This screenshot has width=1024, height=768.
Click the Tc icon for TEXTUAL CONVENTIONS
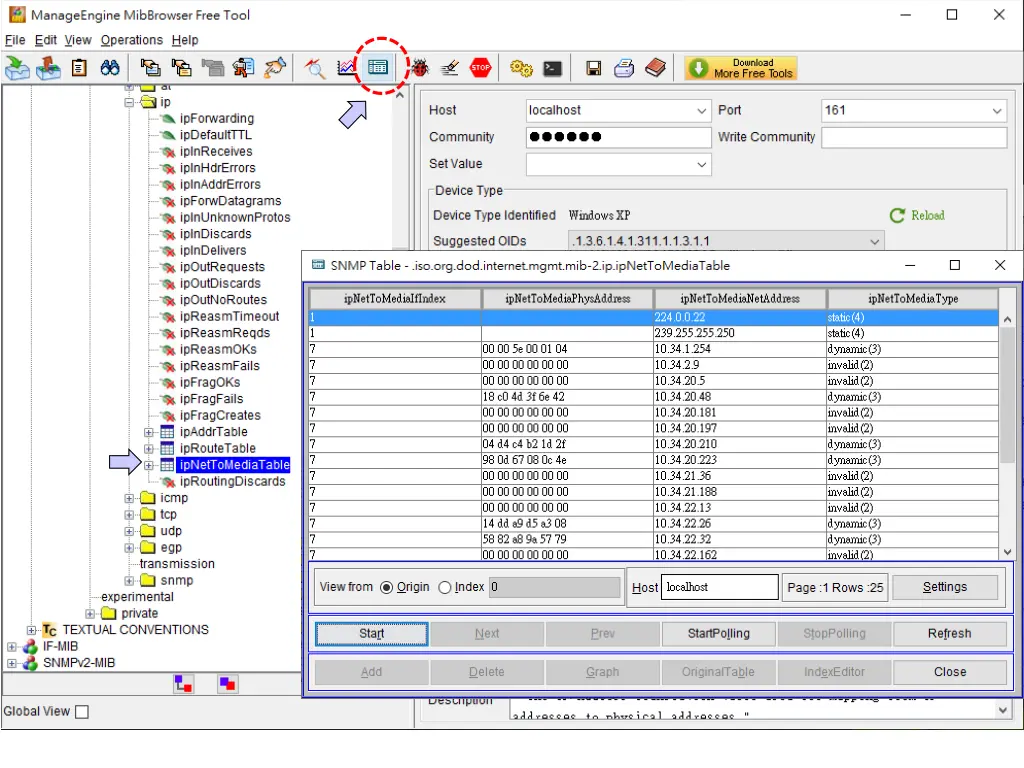point(50,630)
